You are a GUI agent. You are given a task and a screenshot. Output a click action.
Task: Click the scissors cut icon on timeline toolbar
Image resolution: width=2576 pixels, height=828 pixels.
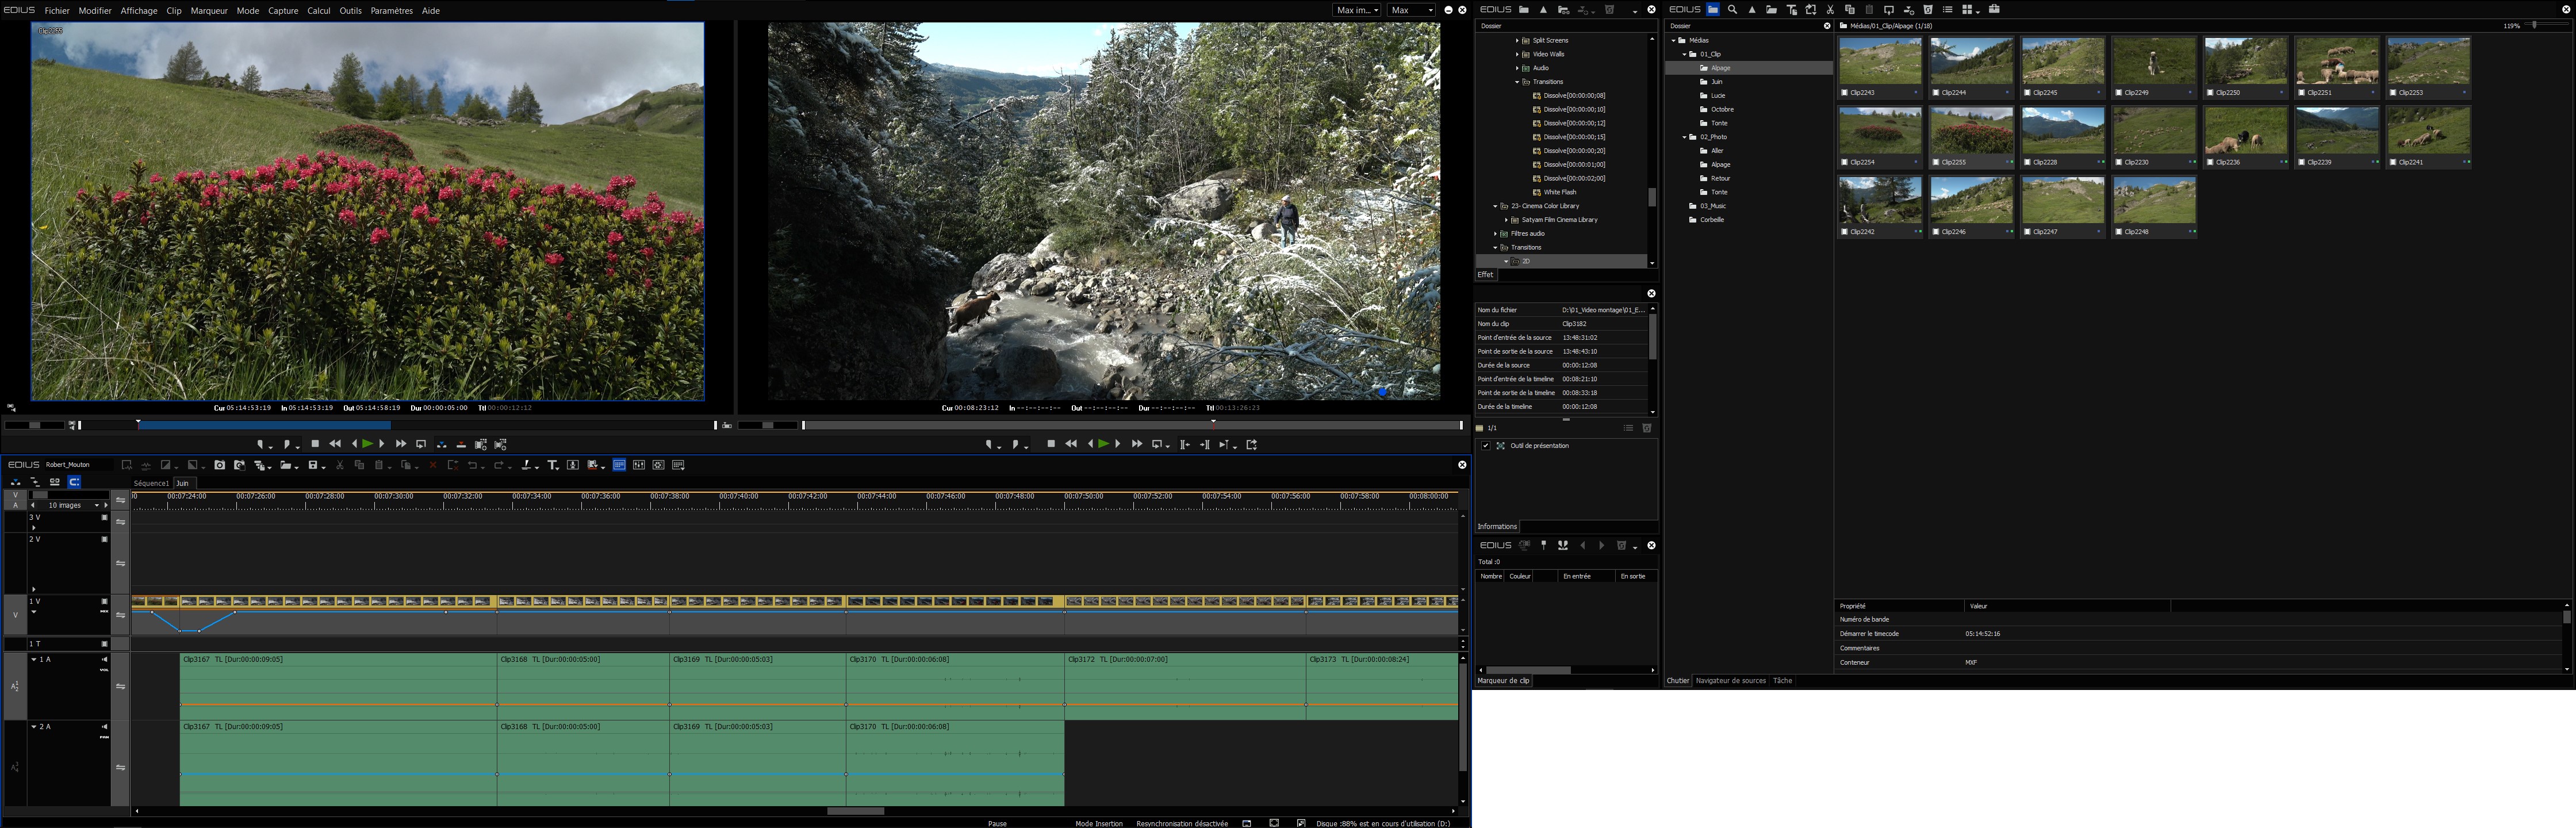point(340,465)
